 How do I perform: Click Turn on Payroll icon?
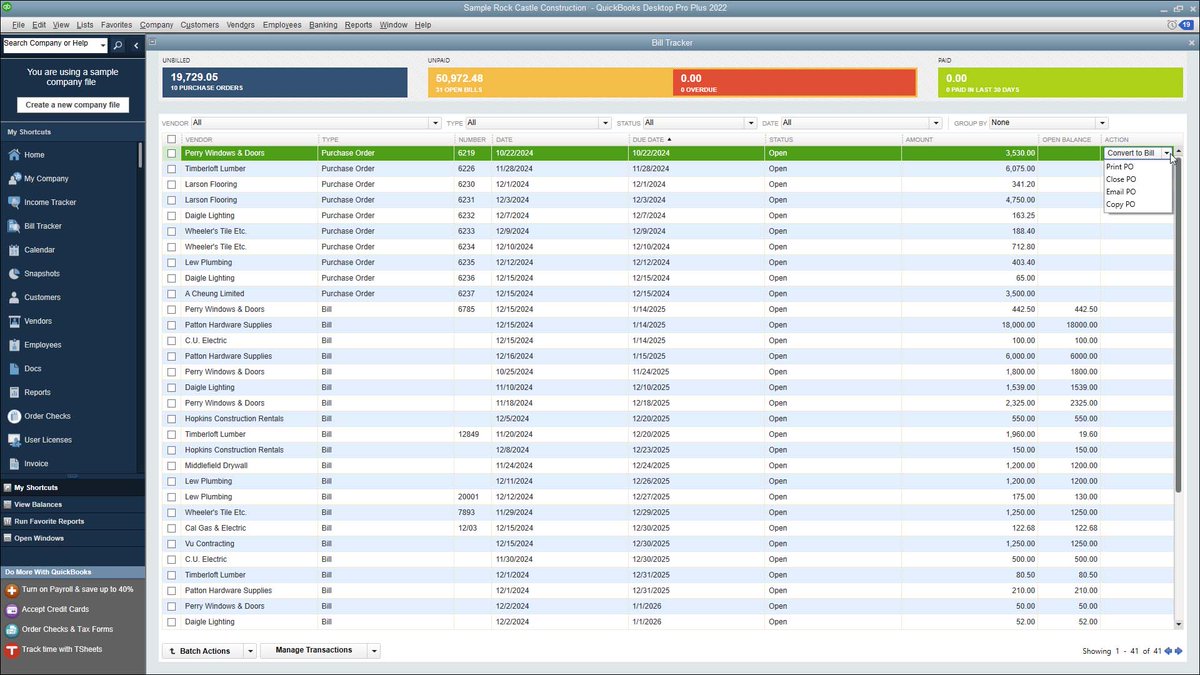coord(12,590)
